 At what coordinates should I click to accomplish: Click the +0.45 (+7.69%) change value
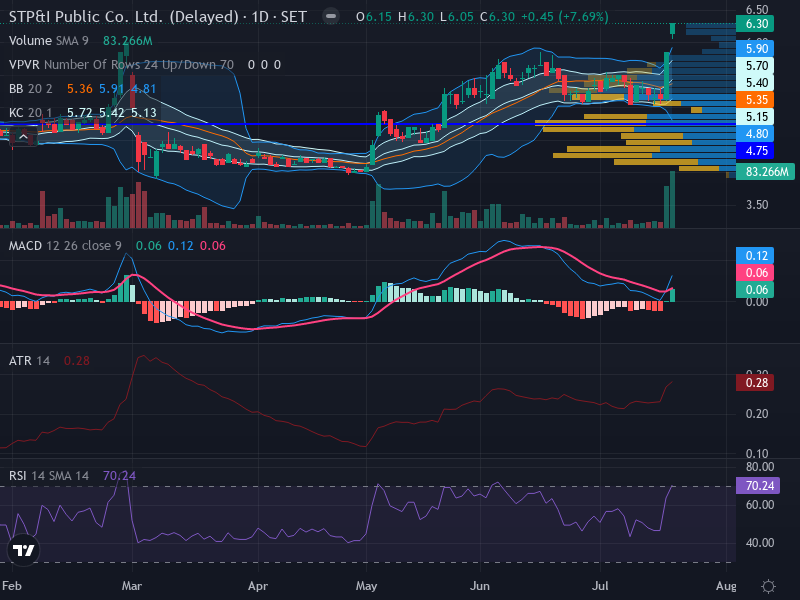tap(564, 17)
